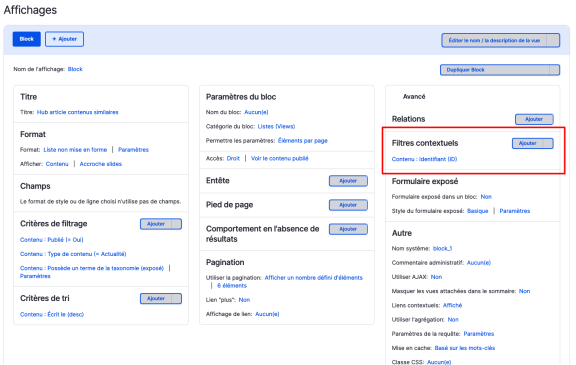Screen dimensions: 576x365
Task: Add a Critères de filtrage item
Action: coord(156,224)
